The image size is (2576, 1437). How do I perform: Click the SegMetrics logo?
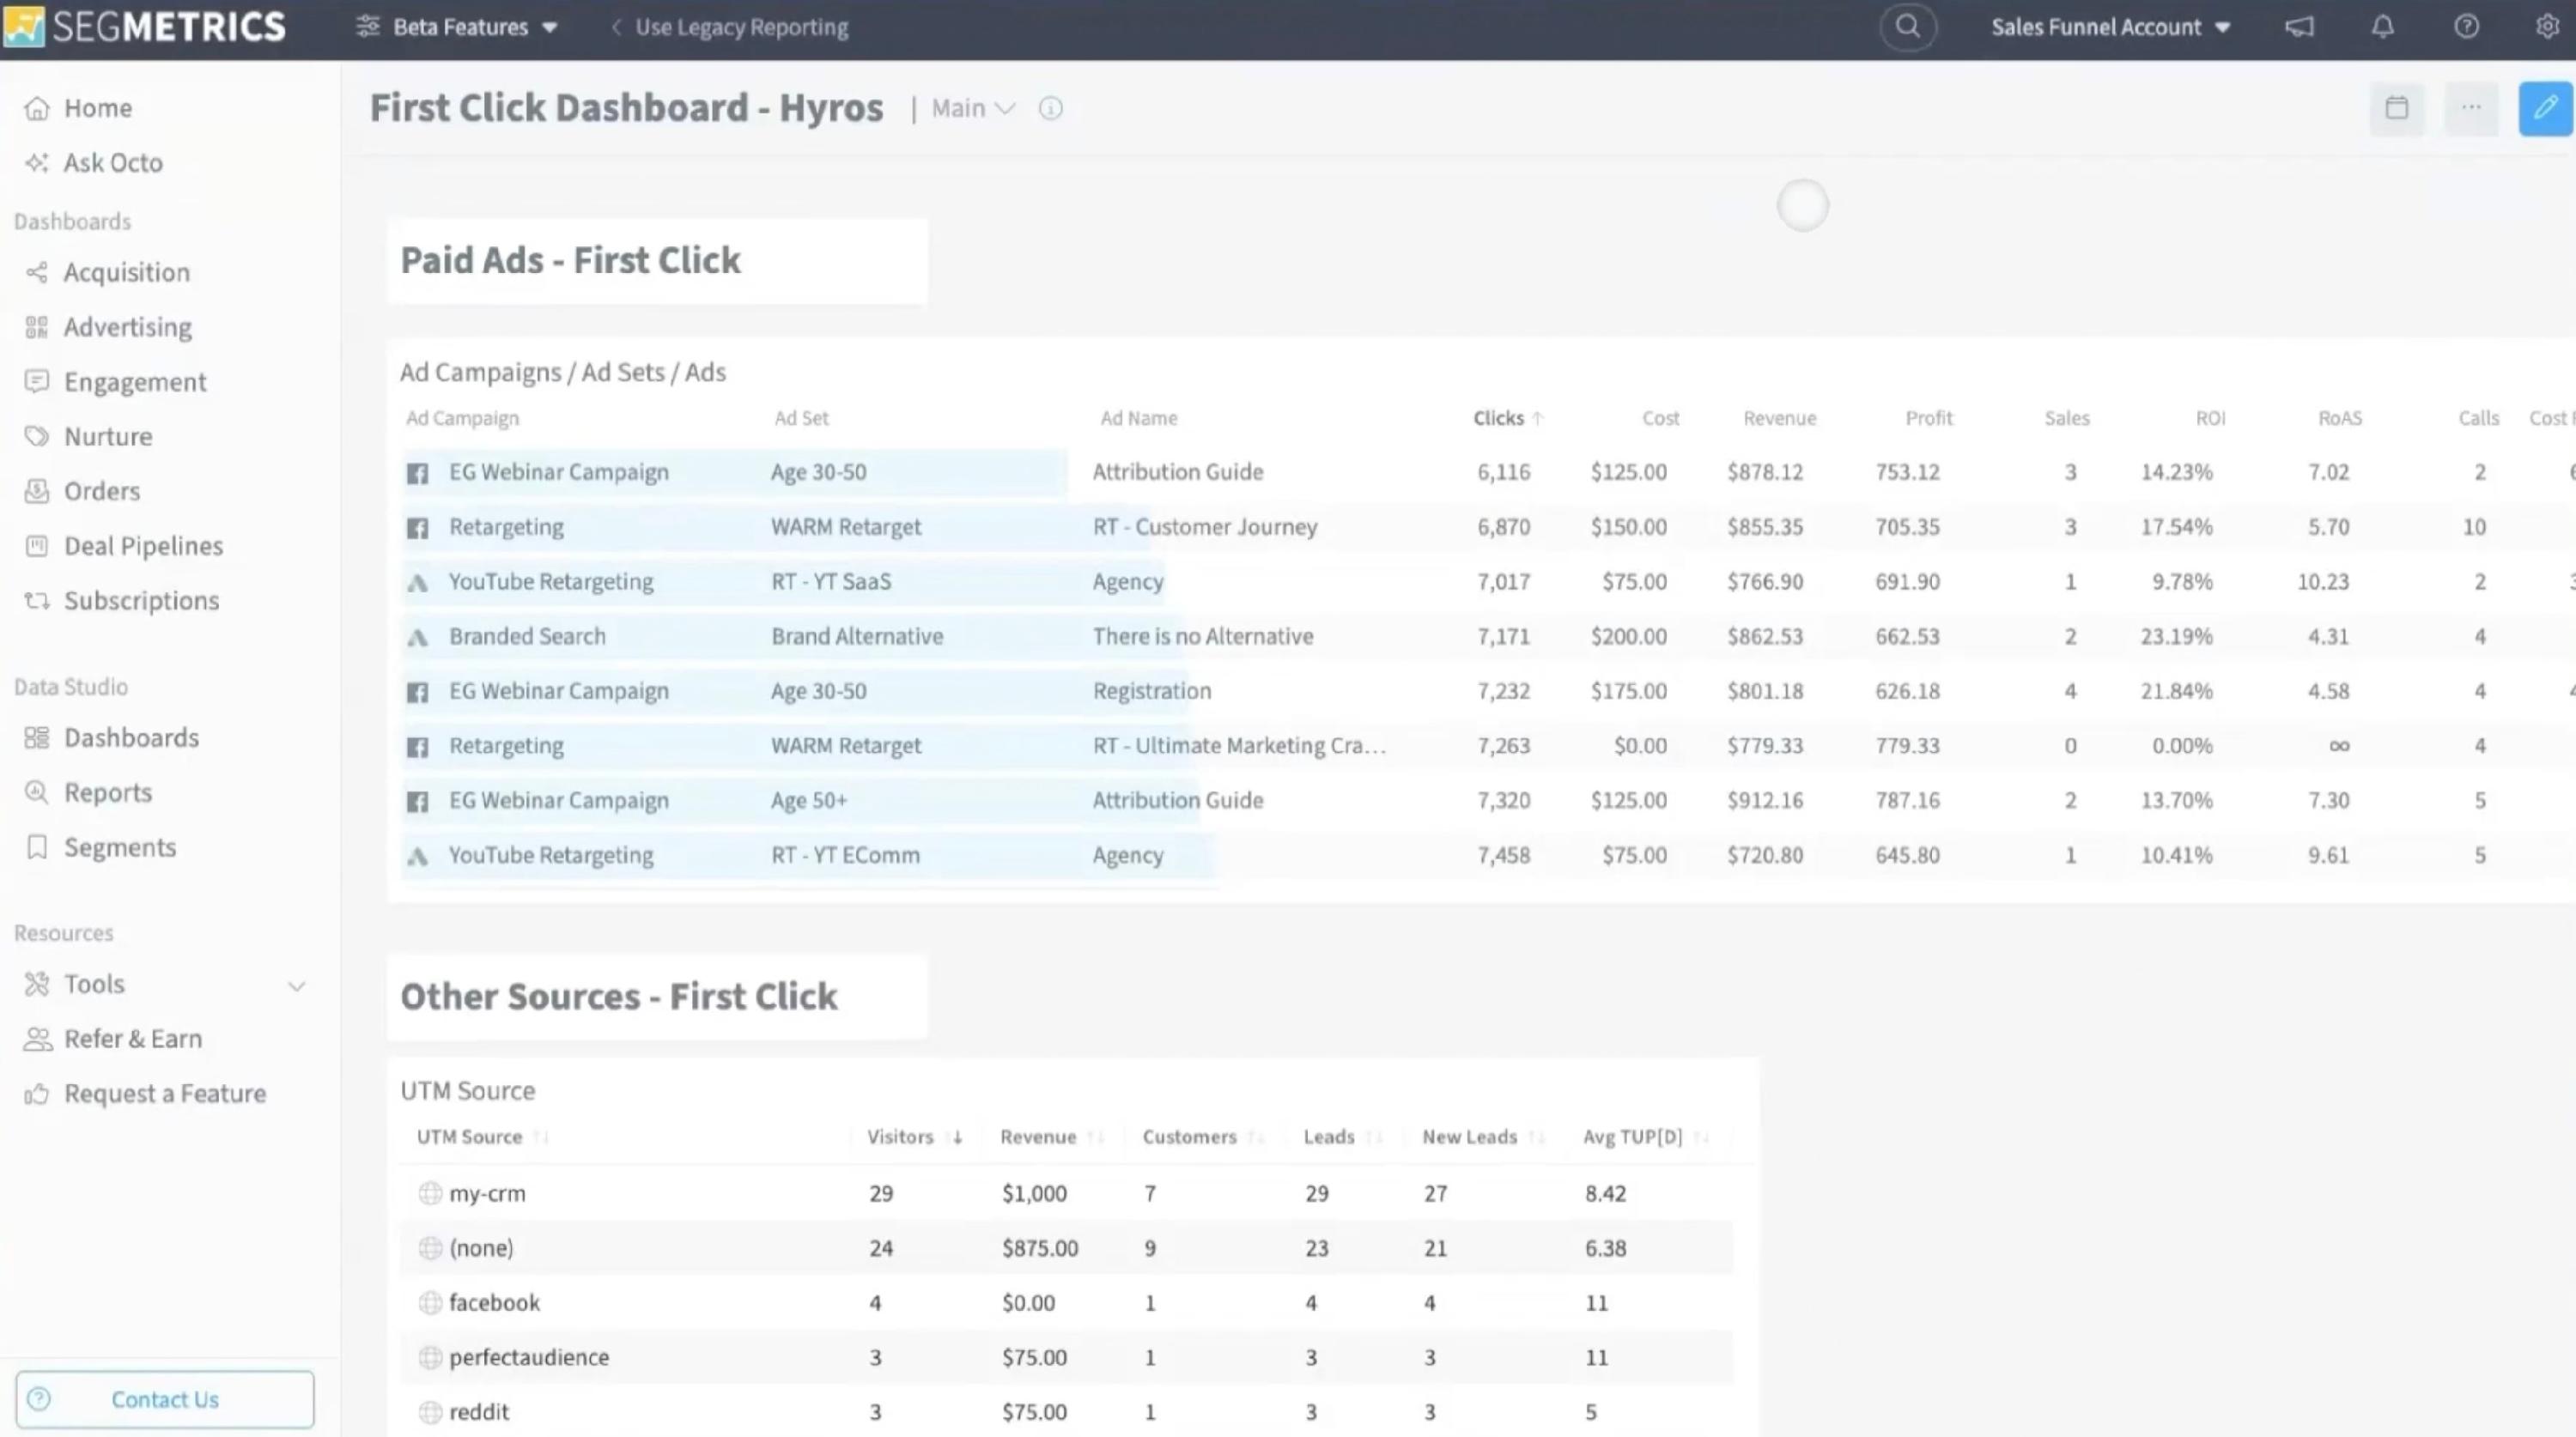pos(145,27)
